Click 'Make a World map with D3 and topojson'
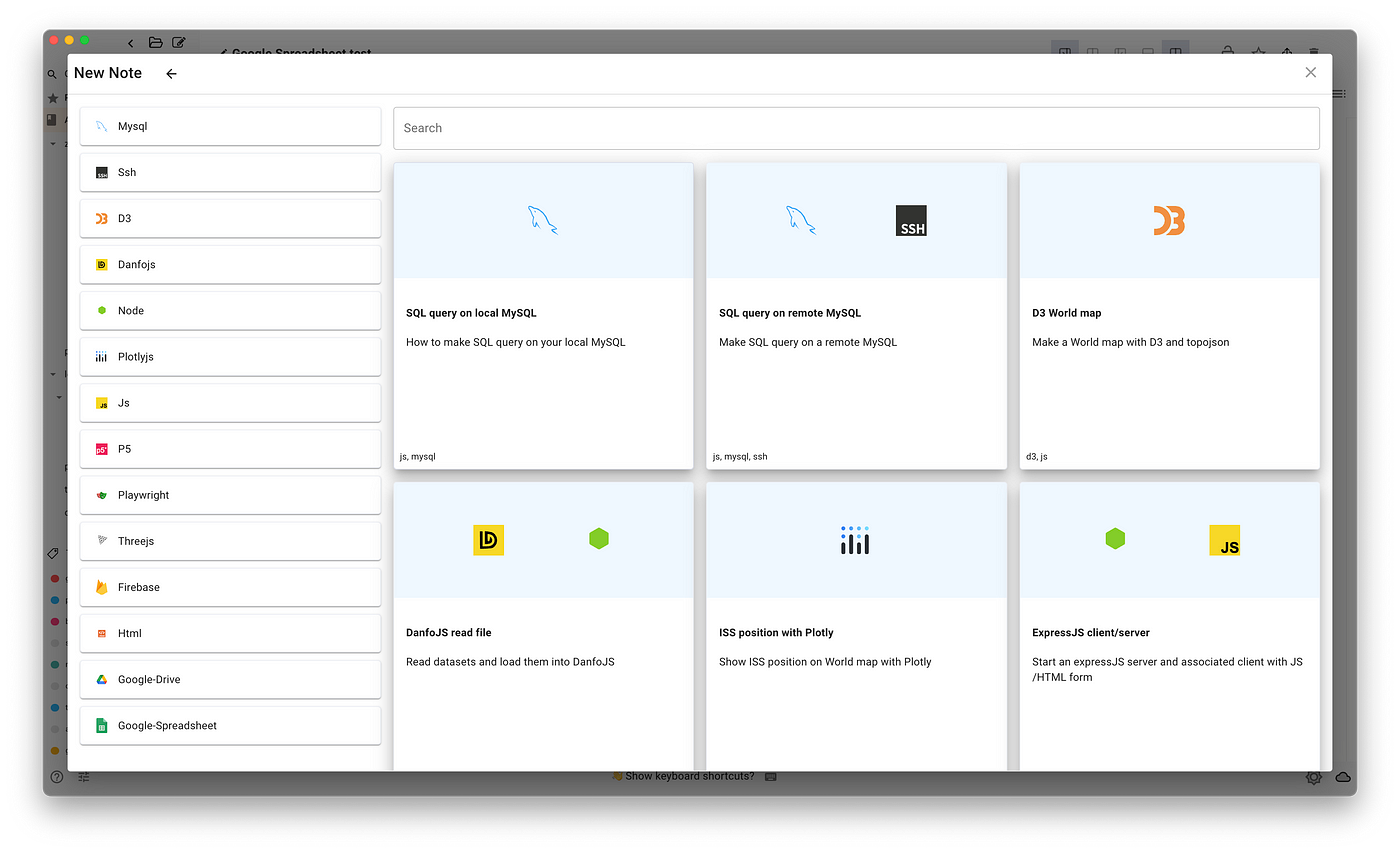This screenshot has width=1400, height=853. [x=1131, y=342]
